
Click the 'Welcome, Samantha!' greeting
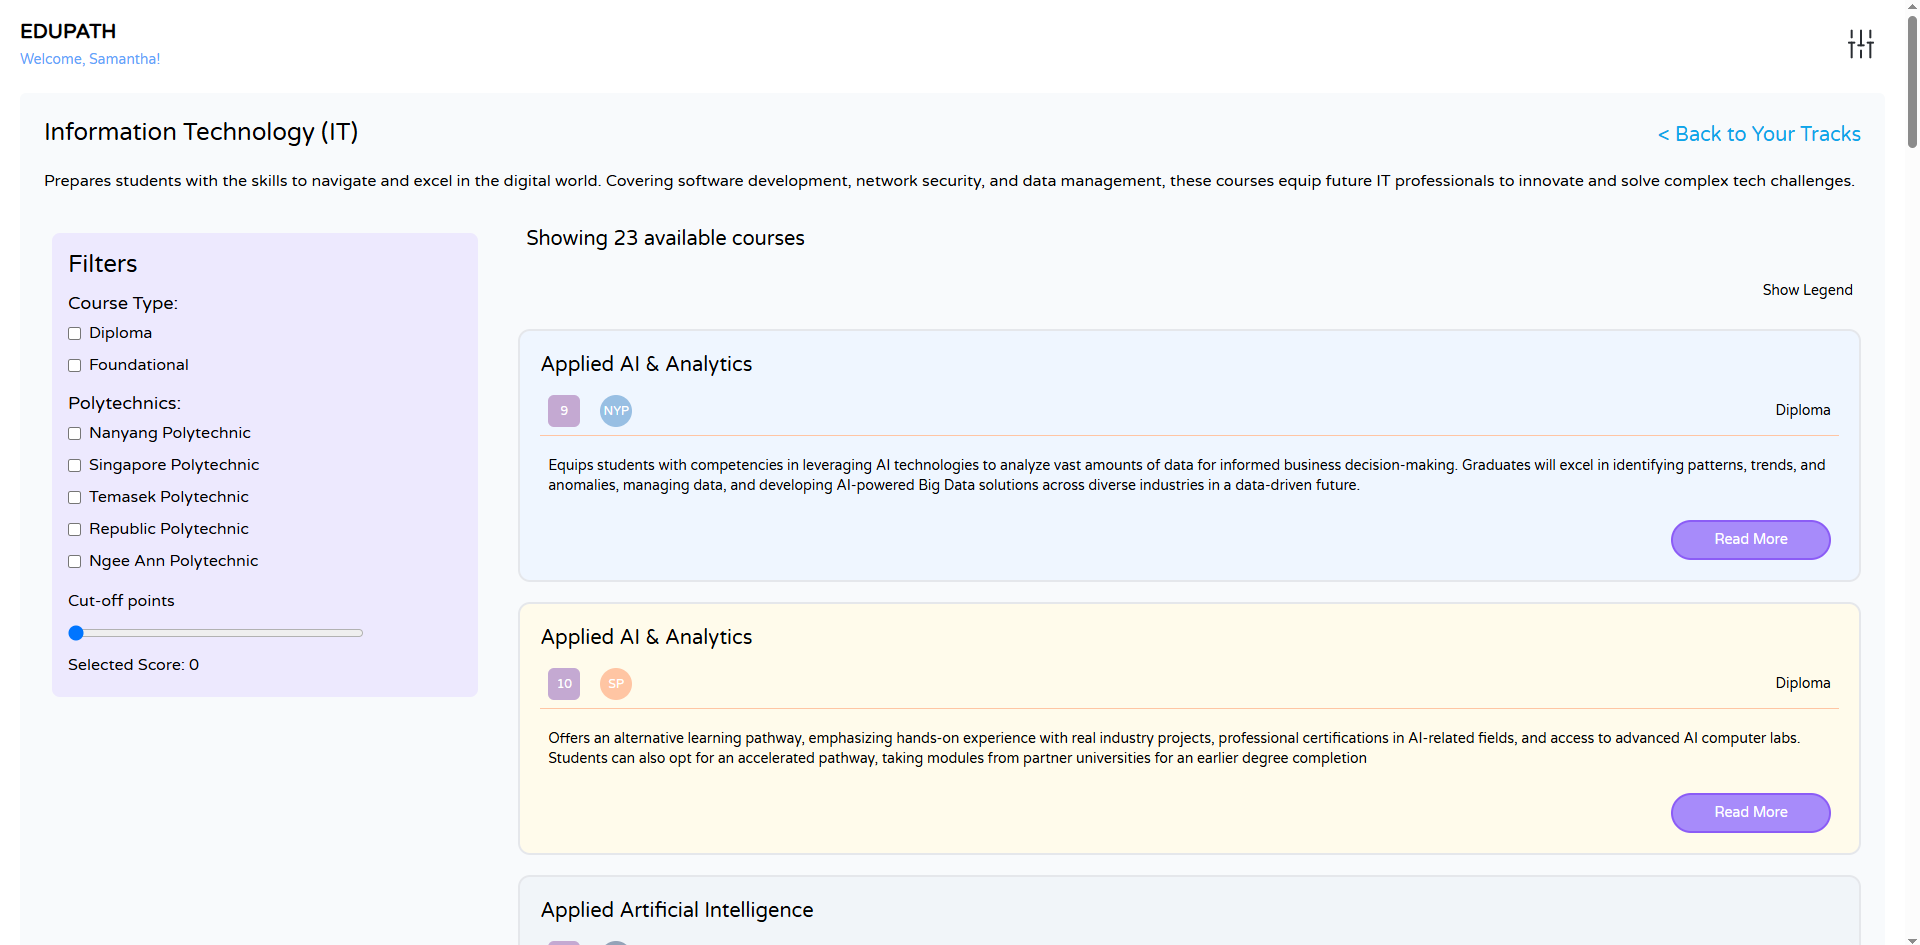(90, 59)
